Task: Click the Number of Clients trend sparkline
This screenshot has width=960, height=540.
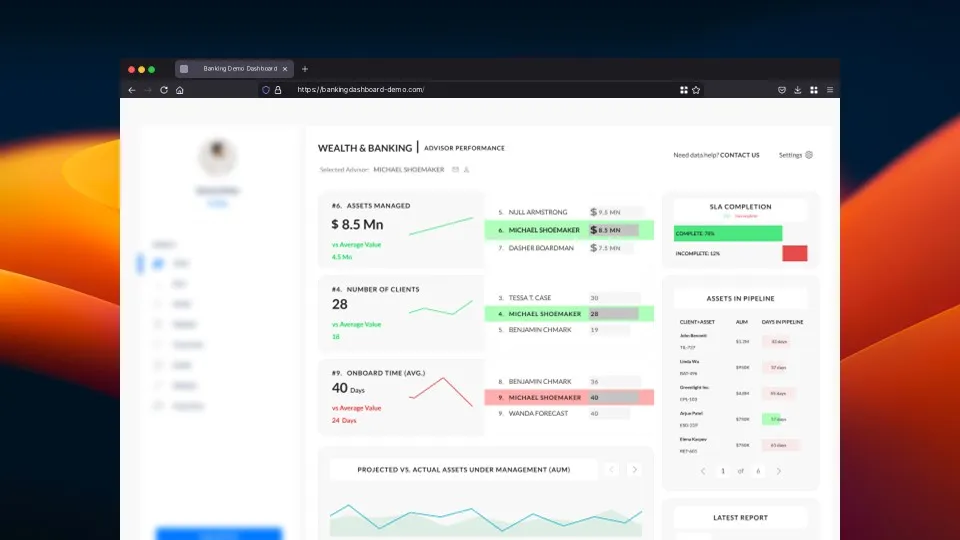Action: pos(441,308)
